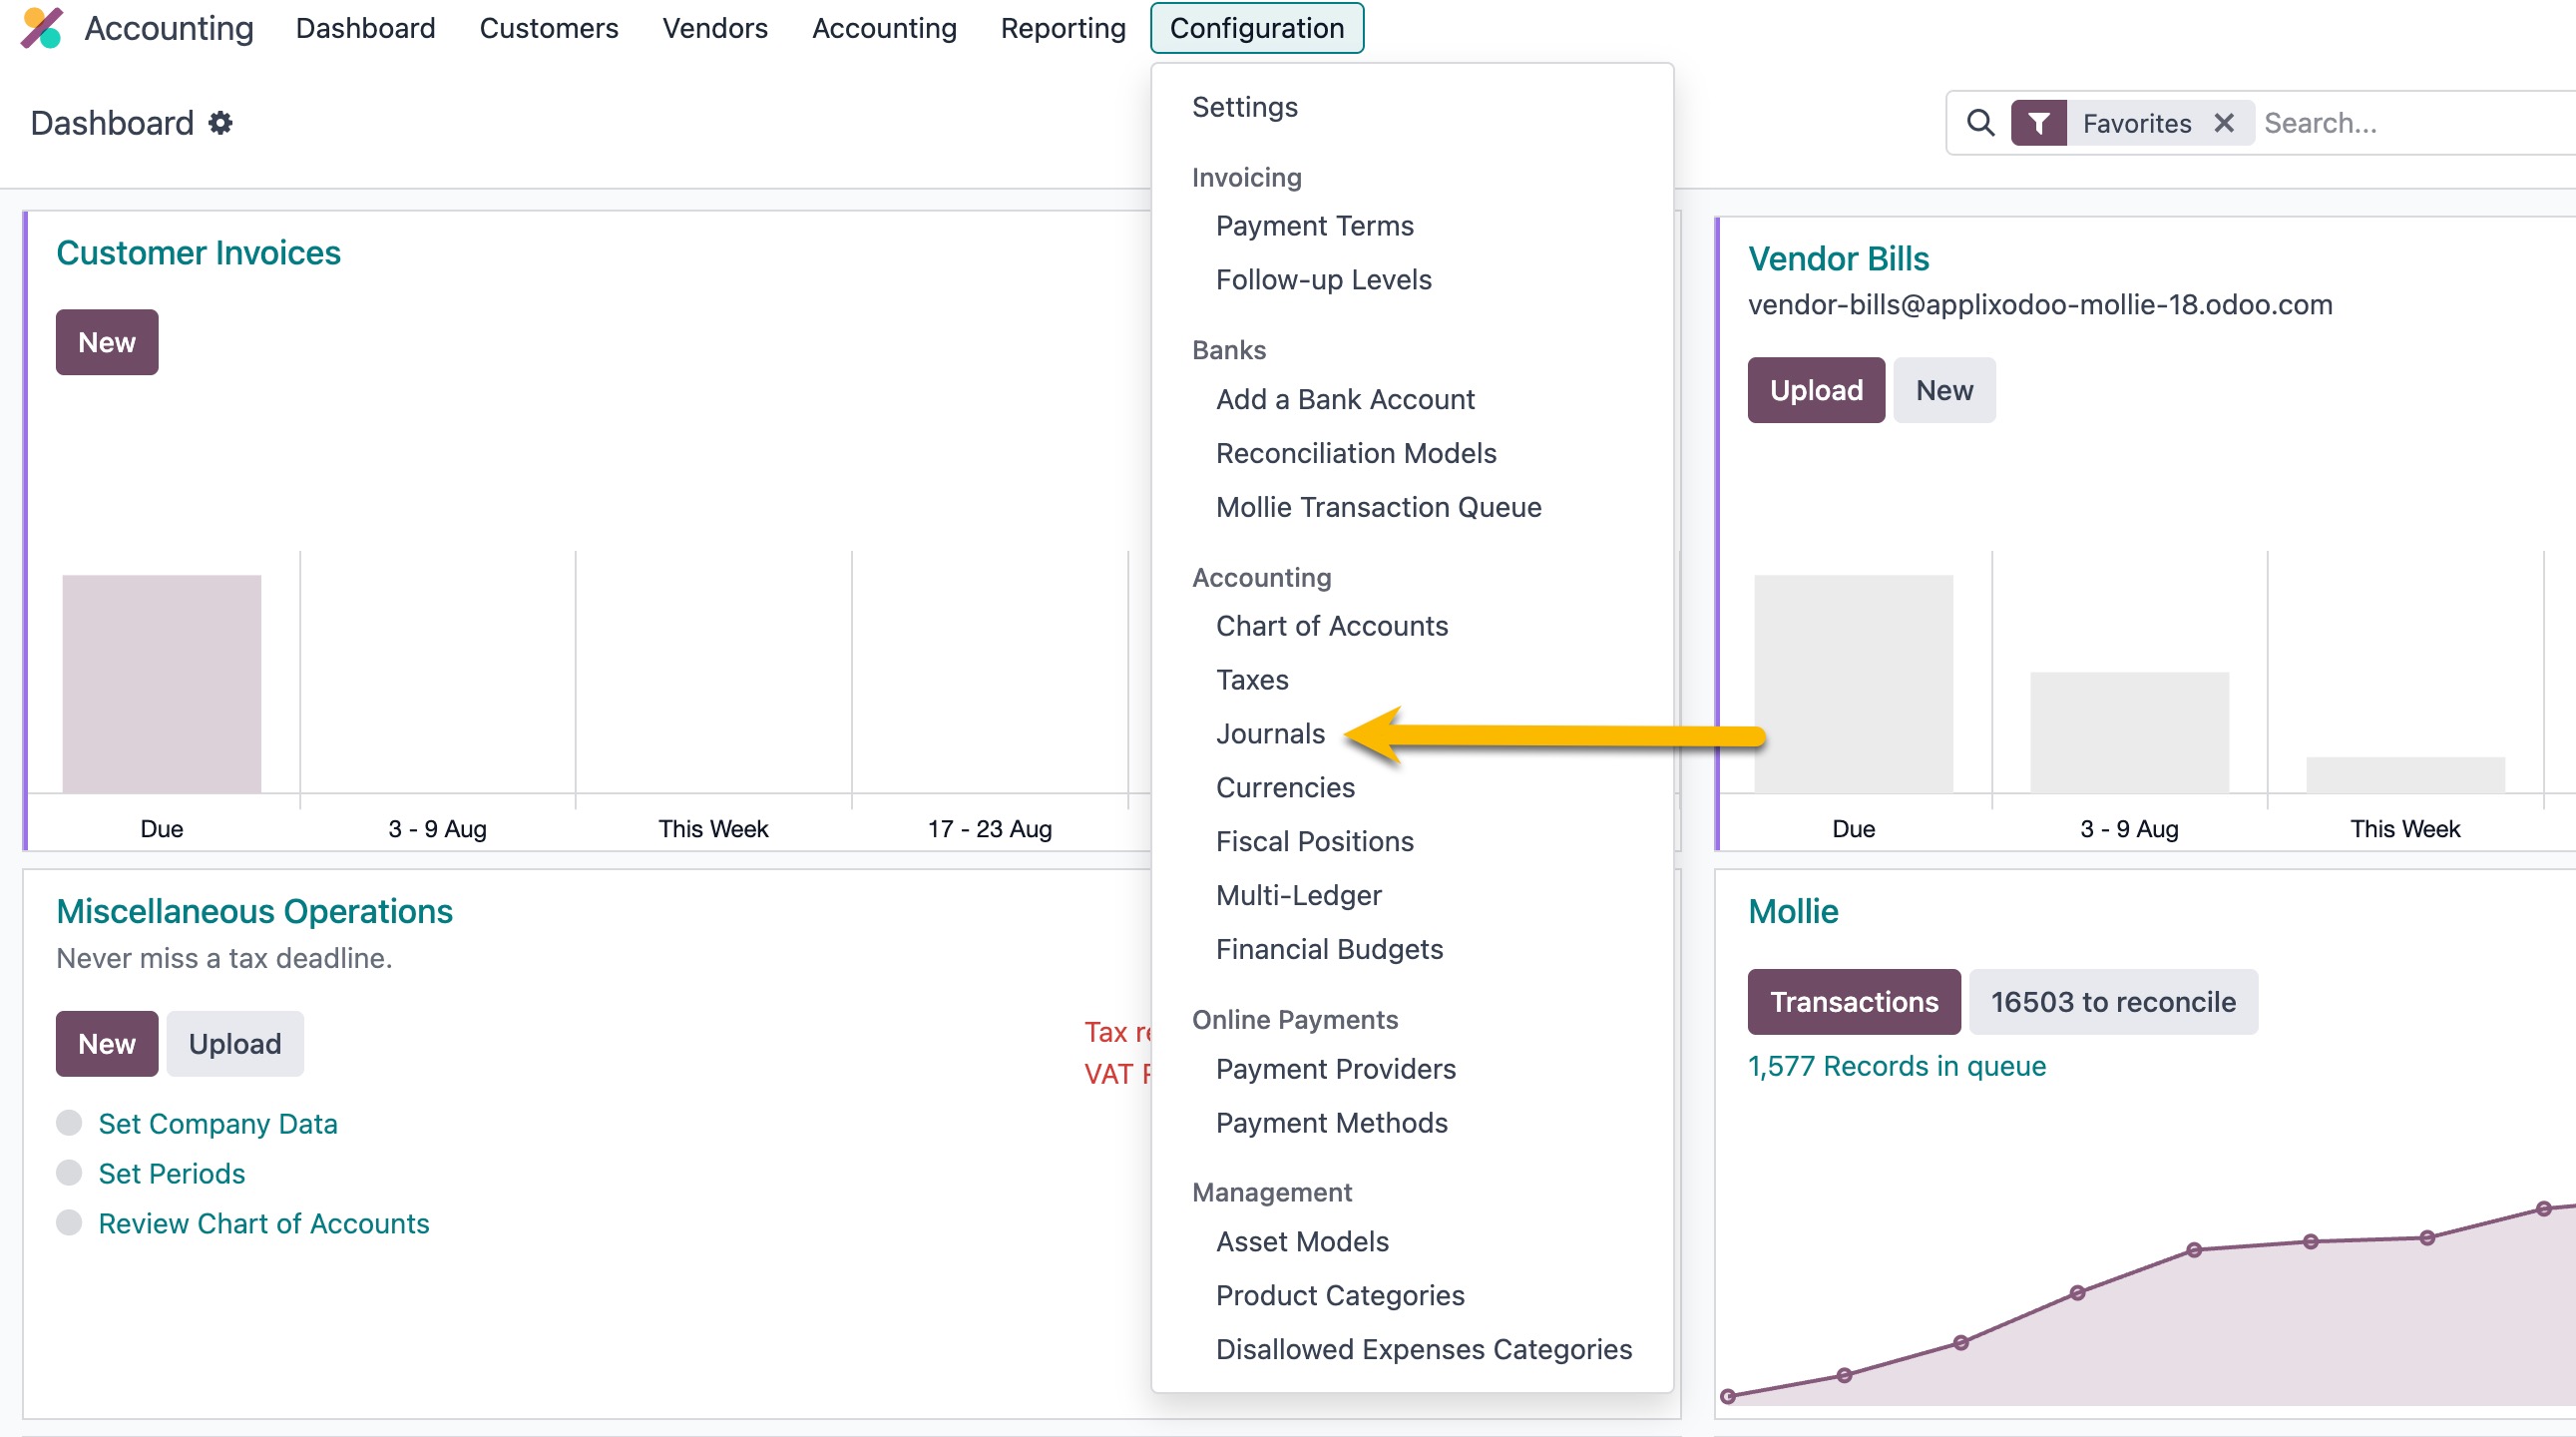Click the Due bar in Customer Invoices chart
The width and height of the screenshot is (2576, 1437).
161,684
